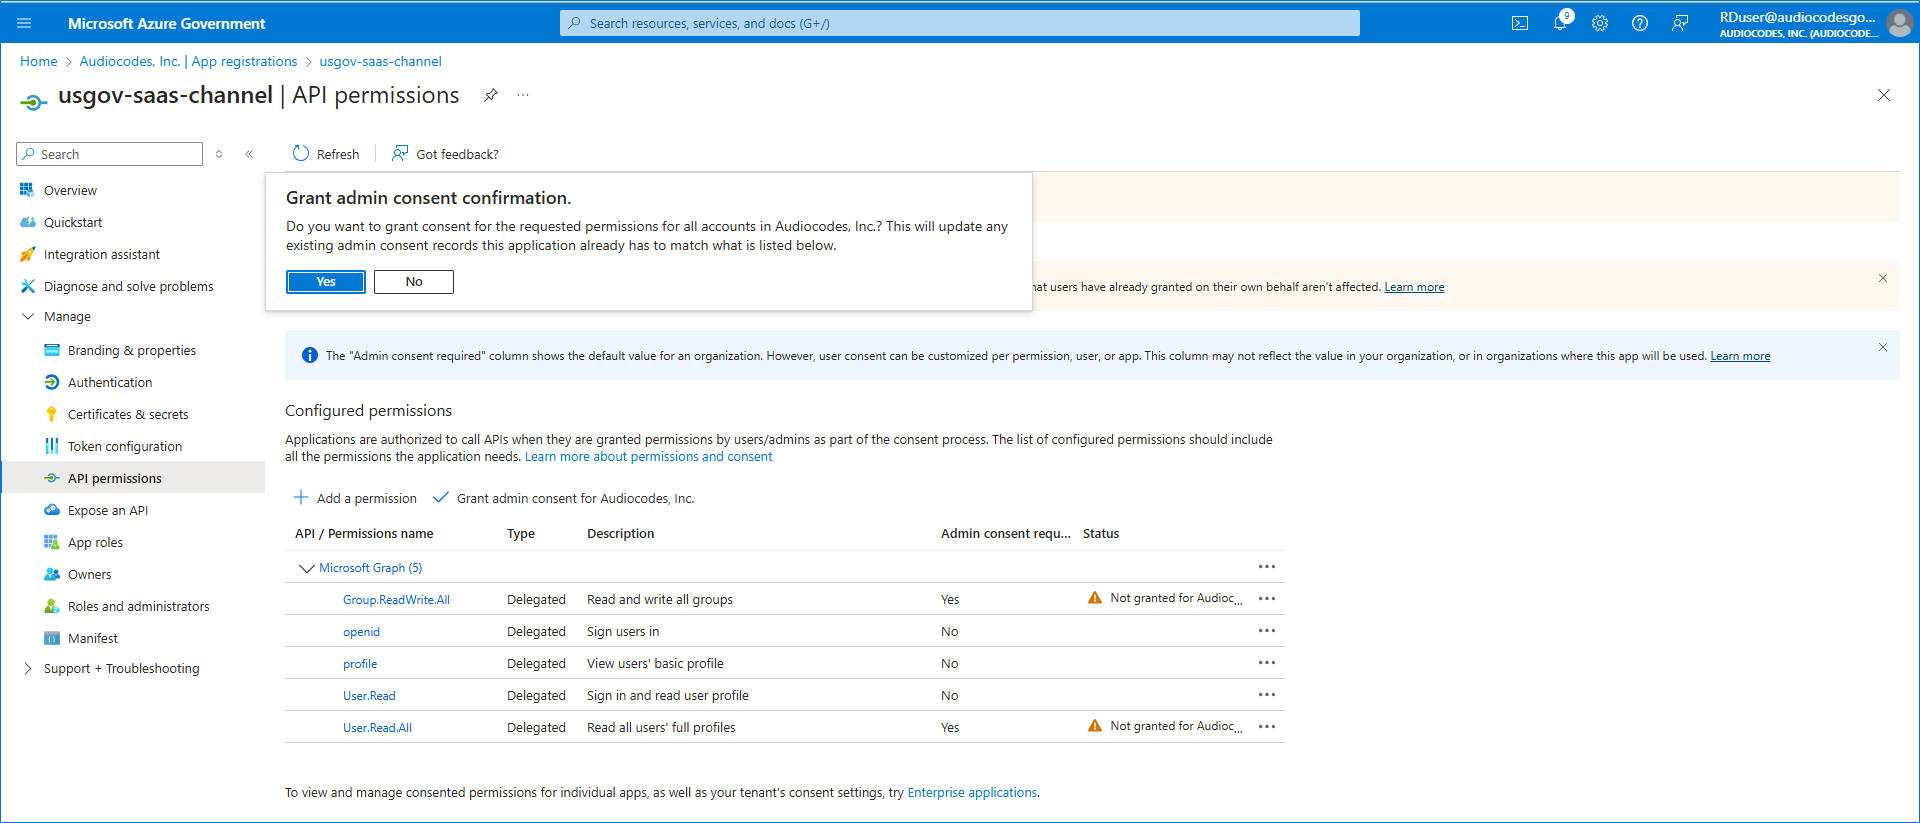Toggle sidebar expand/collapse all arrows
The width and height of the screenshot is (1920, 823).
[x=219, y=154]
